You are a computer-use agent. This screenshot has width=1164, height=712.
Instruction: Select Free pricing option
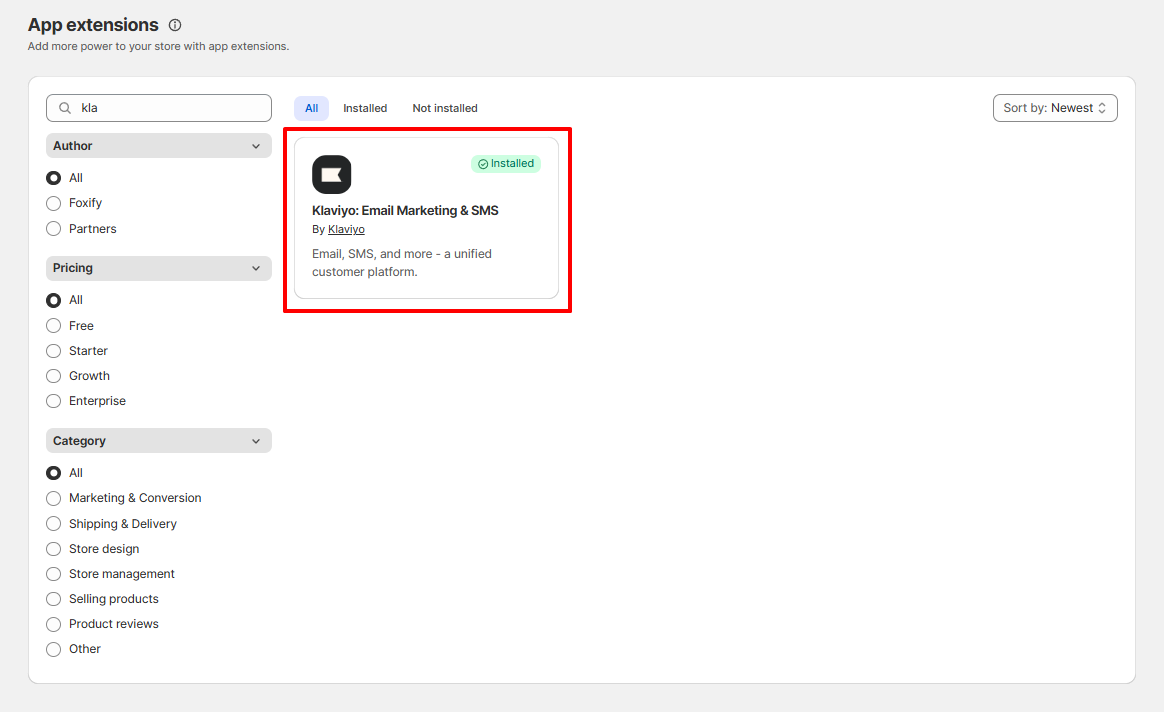(x=53, y=326)
